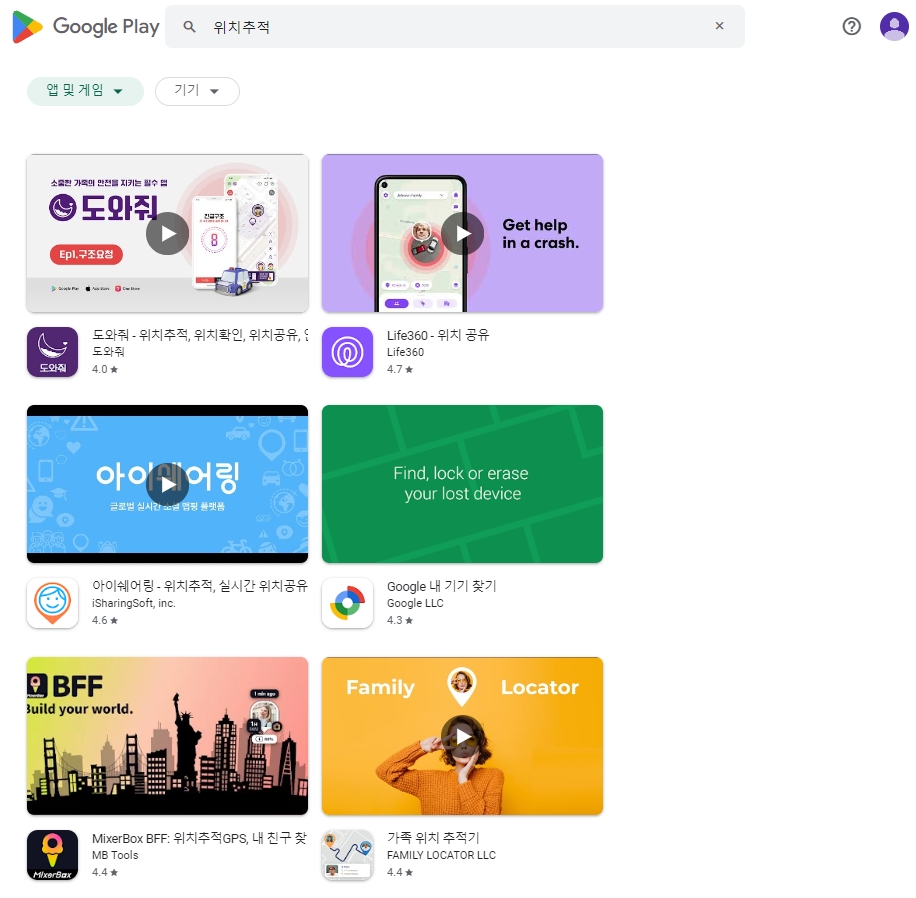Focus the search box containing 위치추적
This screenshot has height=898, width=916.
click(x=454, y=27)
